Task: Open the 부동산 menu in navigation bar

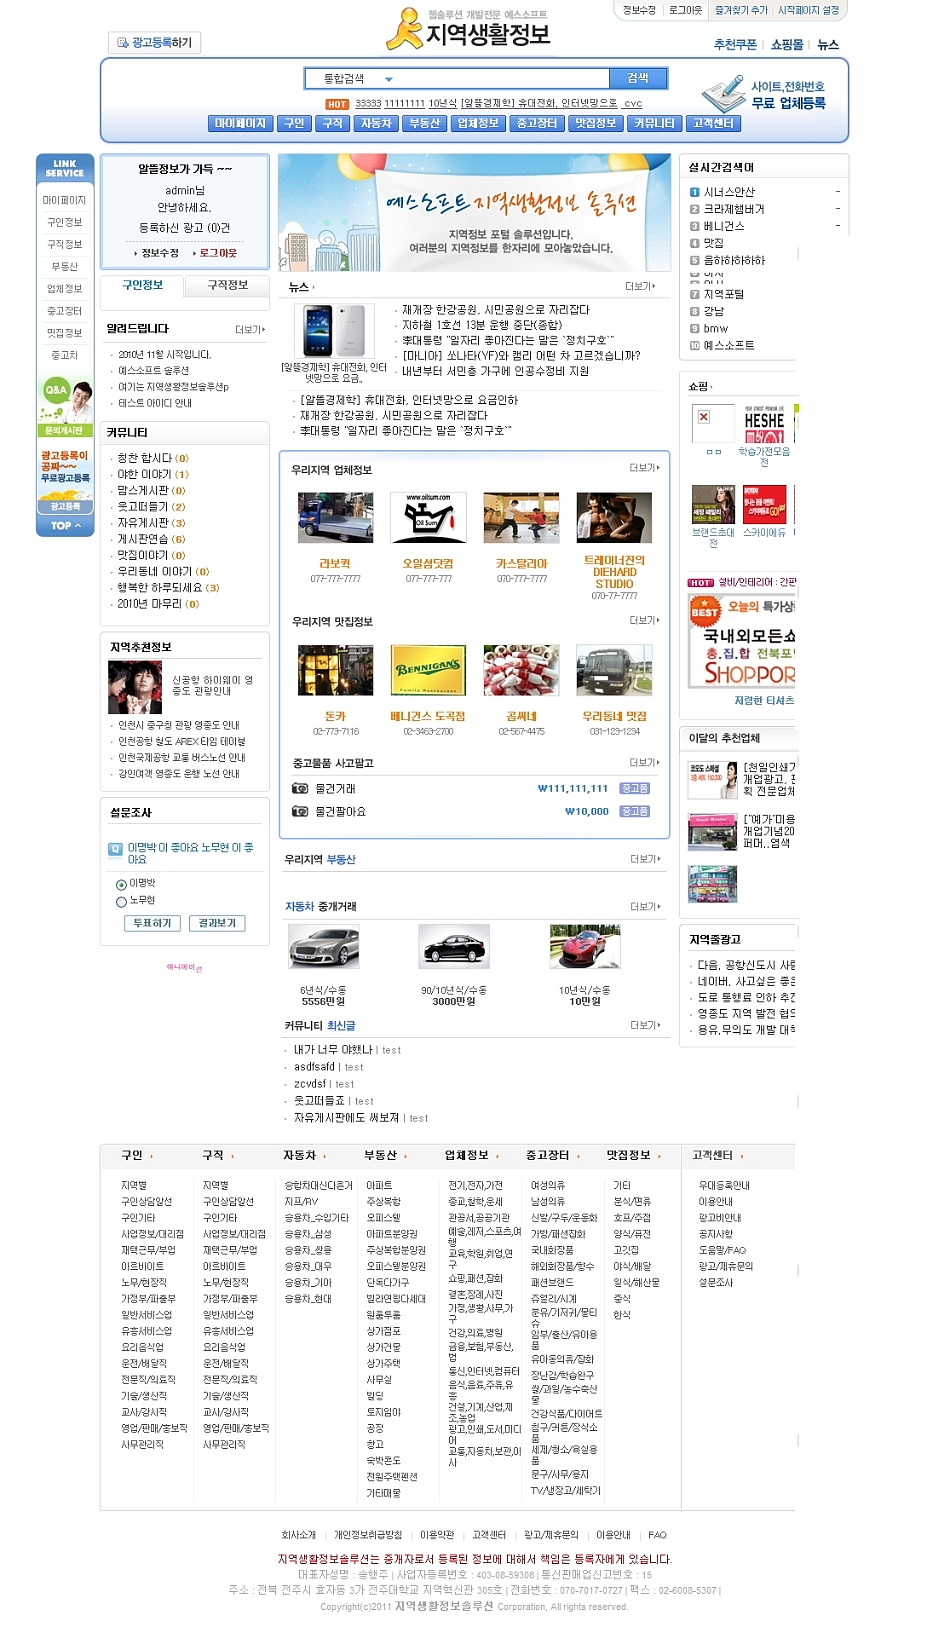Action: (424, 123)
